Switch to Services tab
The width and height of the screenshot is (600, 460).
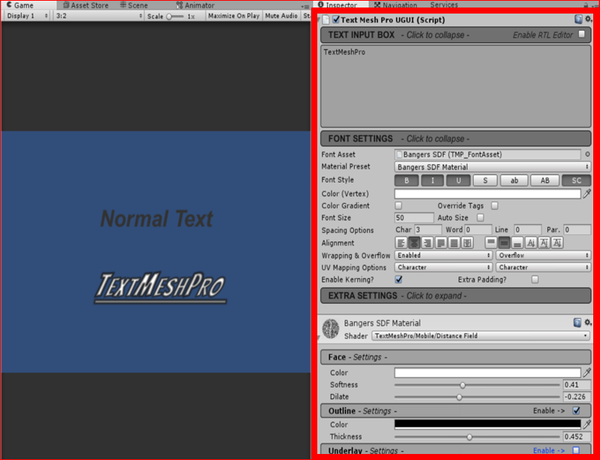point(444,5)
